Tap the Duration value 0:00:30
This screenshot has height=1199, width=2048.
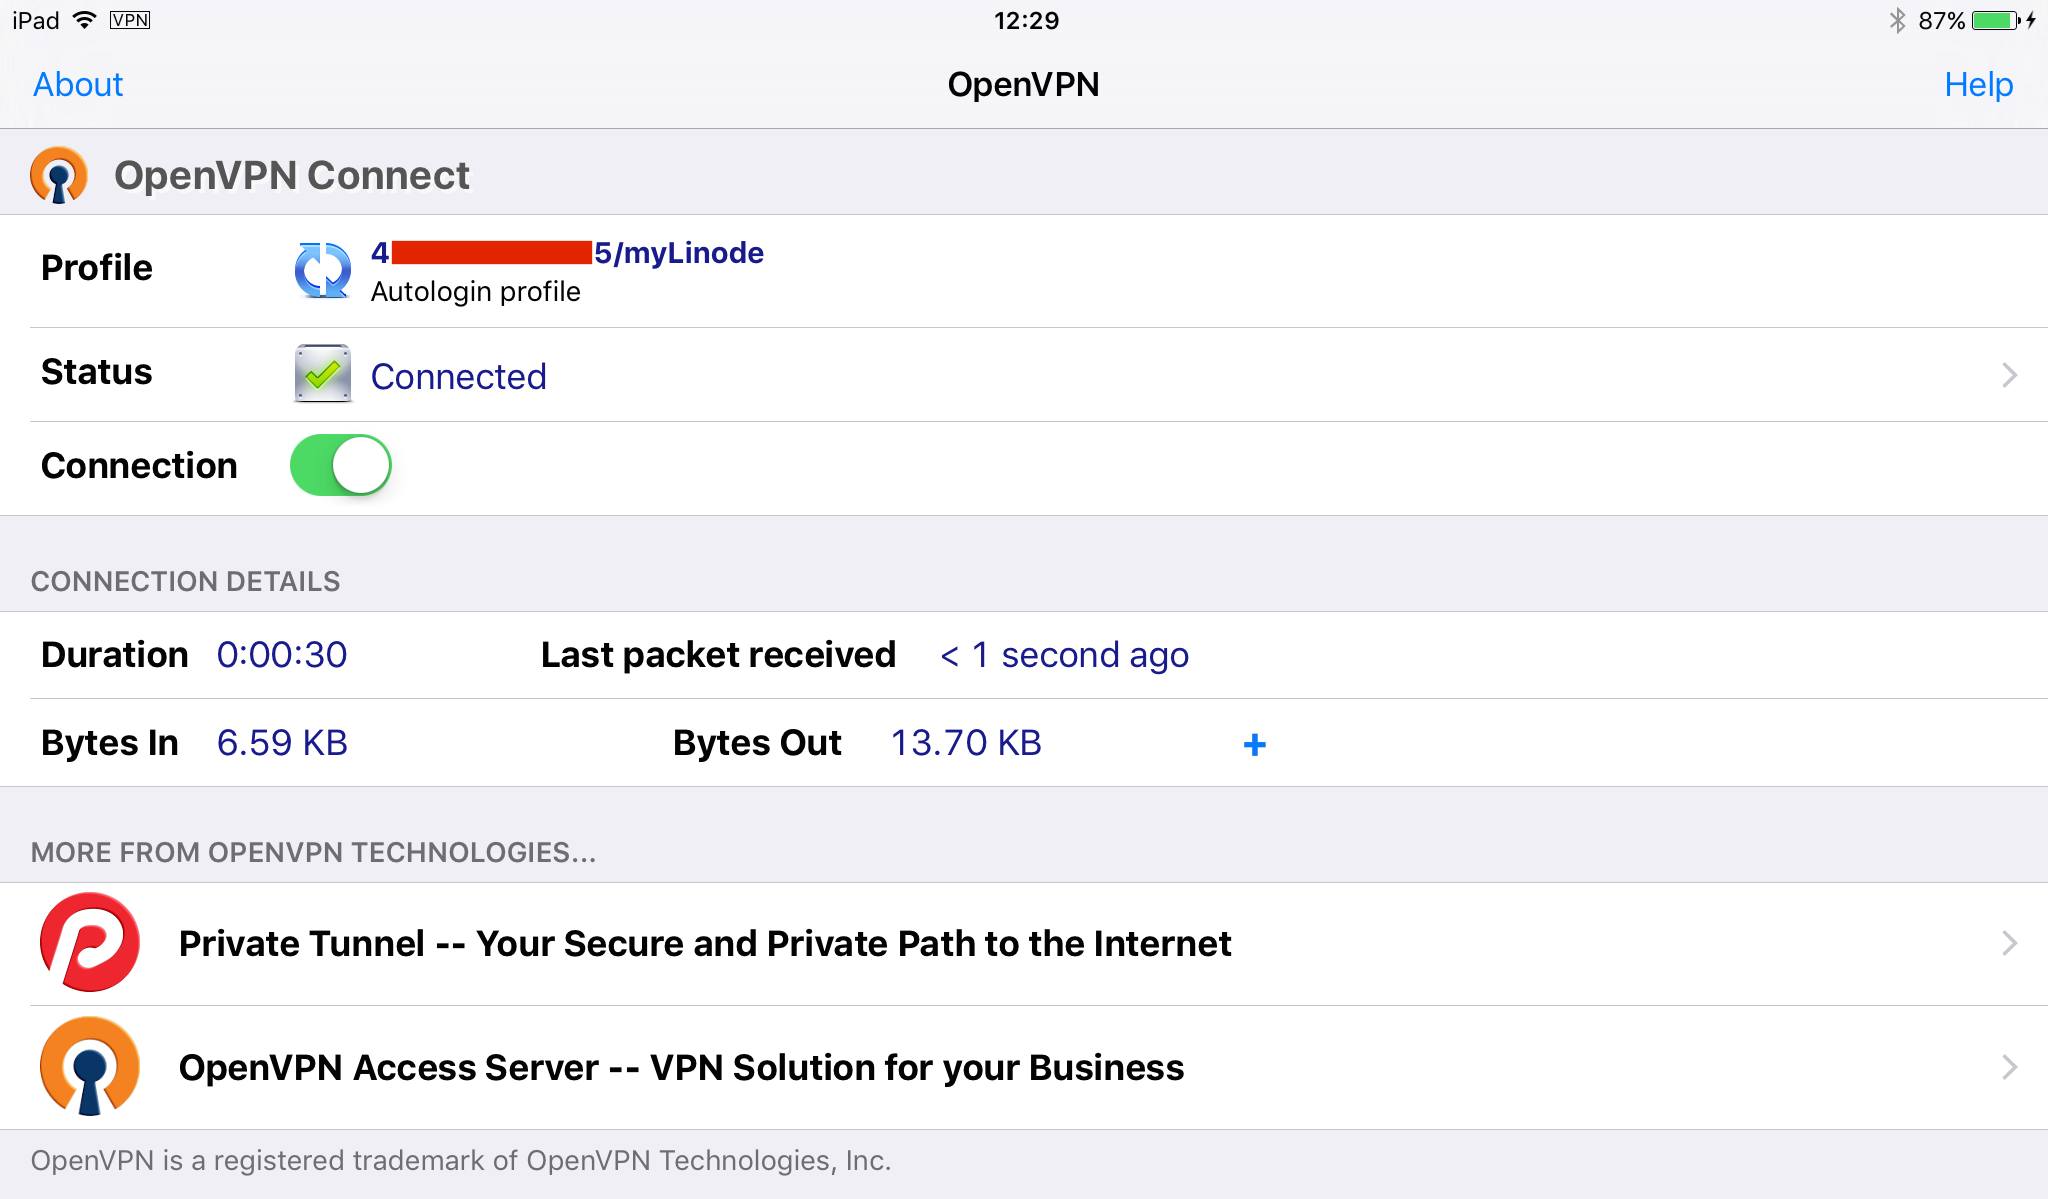coord(283,654)
